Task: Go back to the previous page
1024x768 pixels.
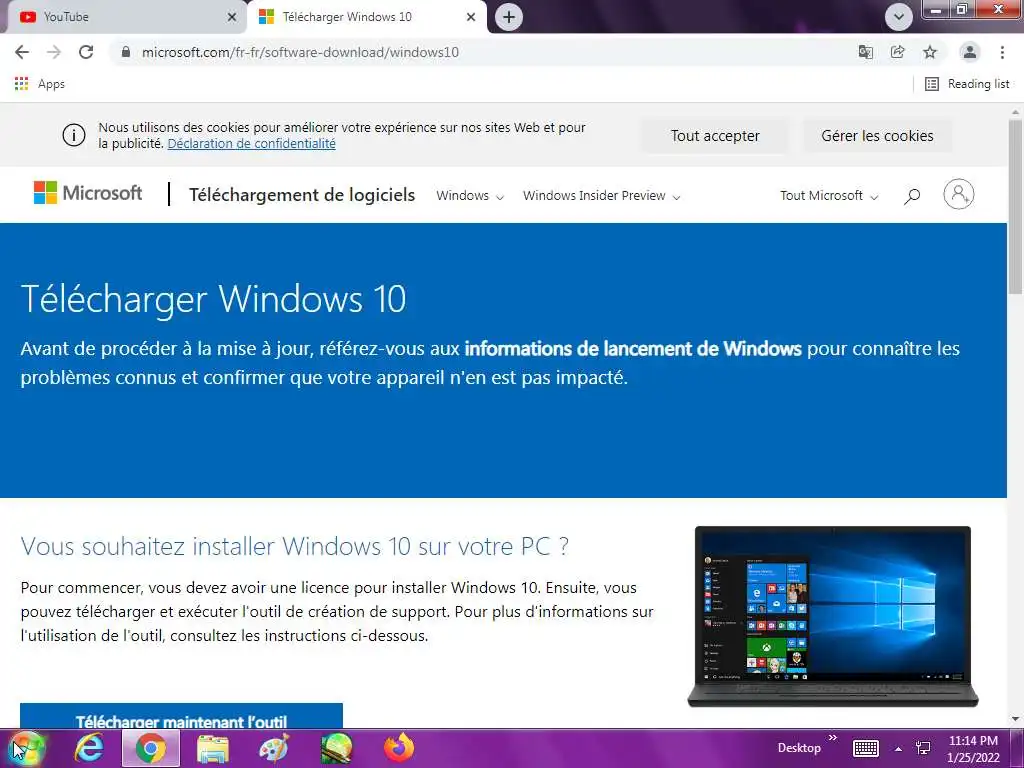Action: [22, 52]
